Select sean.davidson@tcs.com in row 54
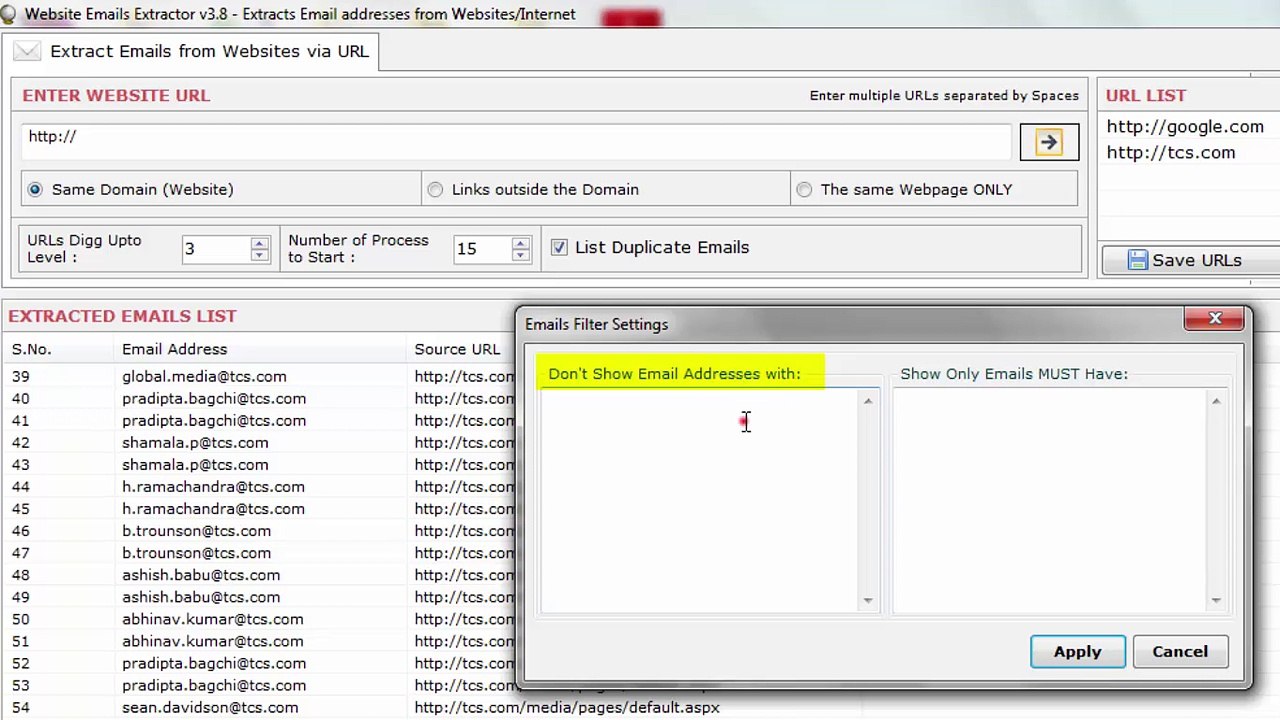The image size is (1280, 720). pyautogui.click(x=210, y=707)
